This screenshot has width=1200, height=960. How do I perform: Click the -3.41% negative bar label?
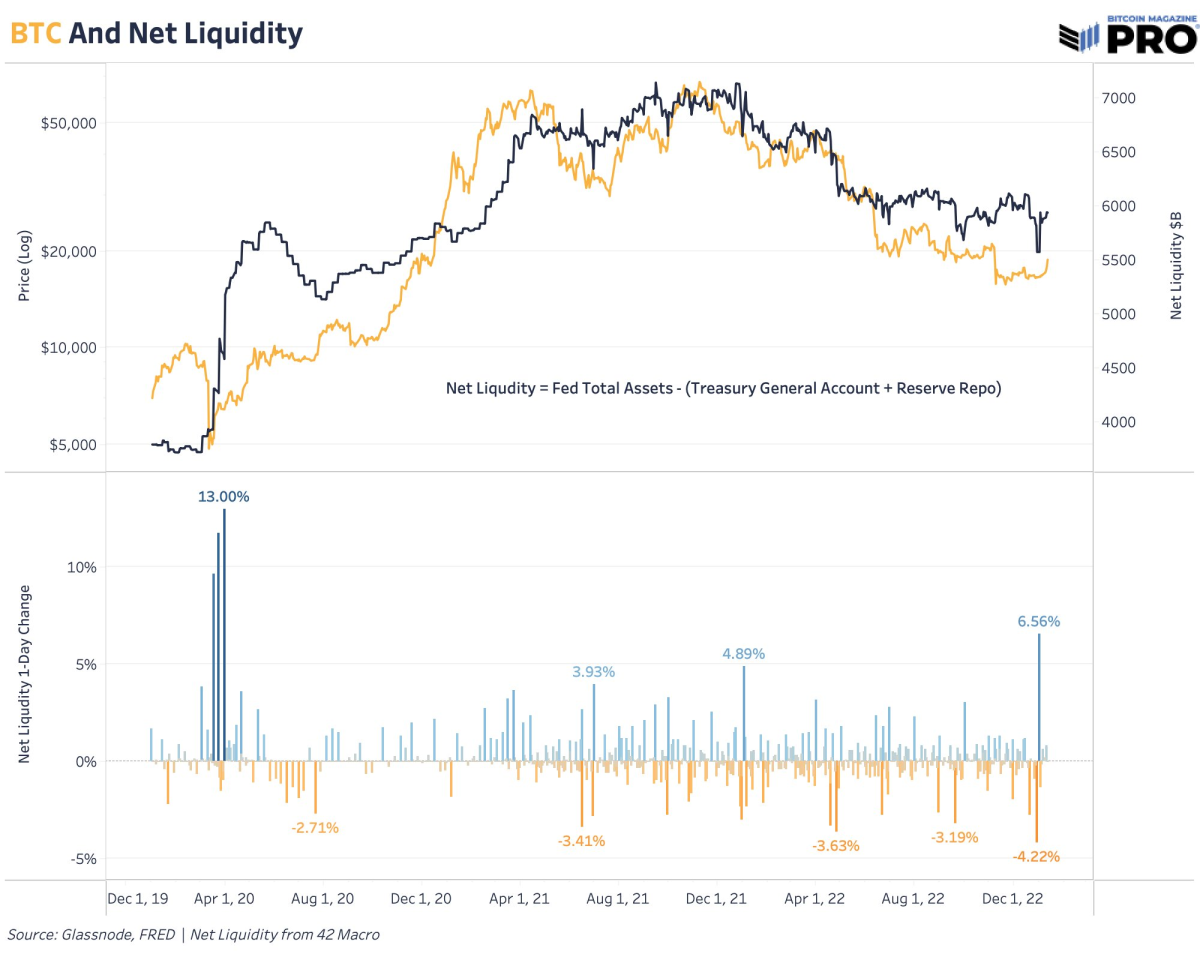point(581,841)
